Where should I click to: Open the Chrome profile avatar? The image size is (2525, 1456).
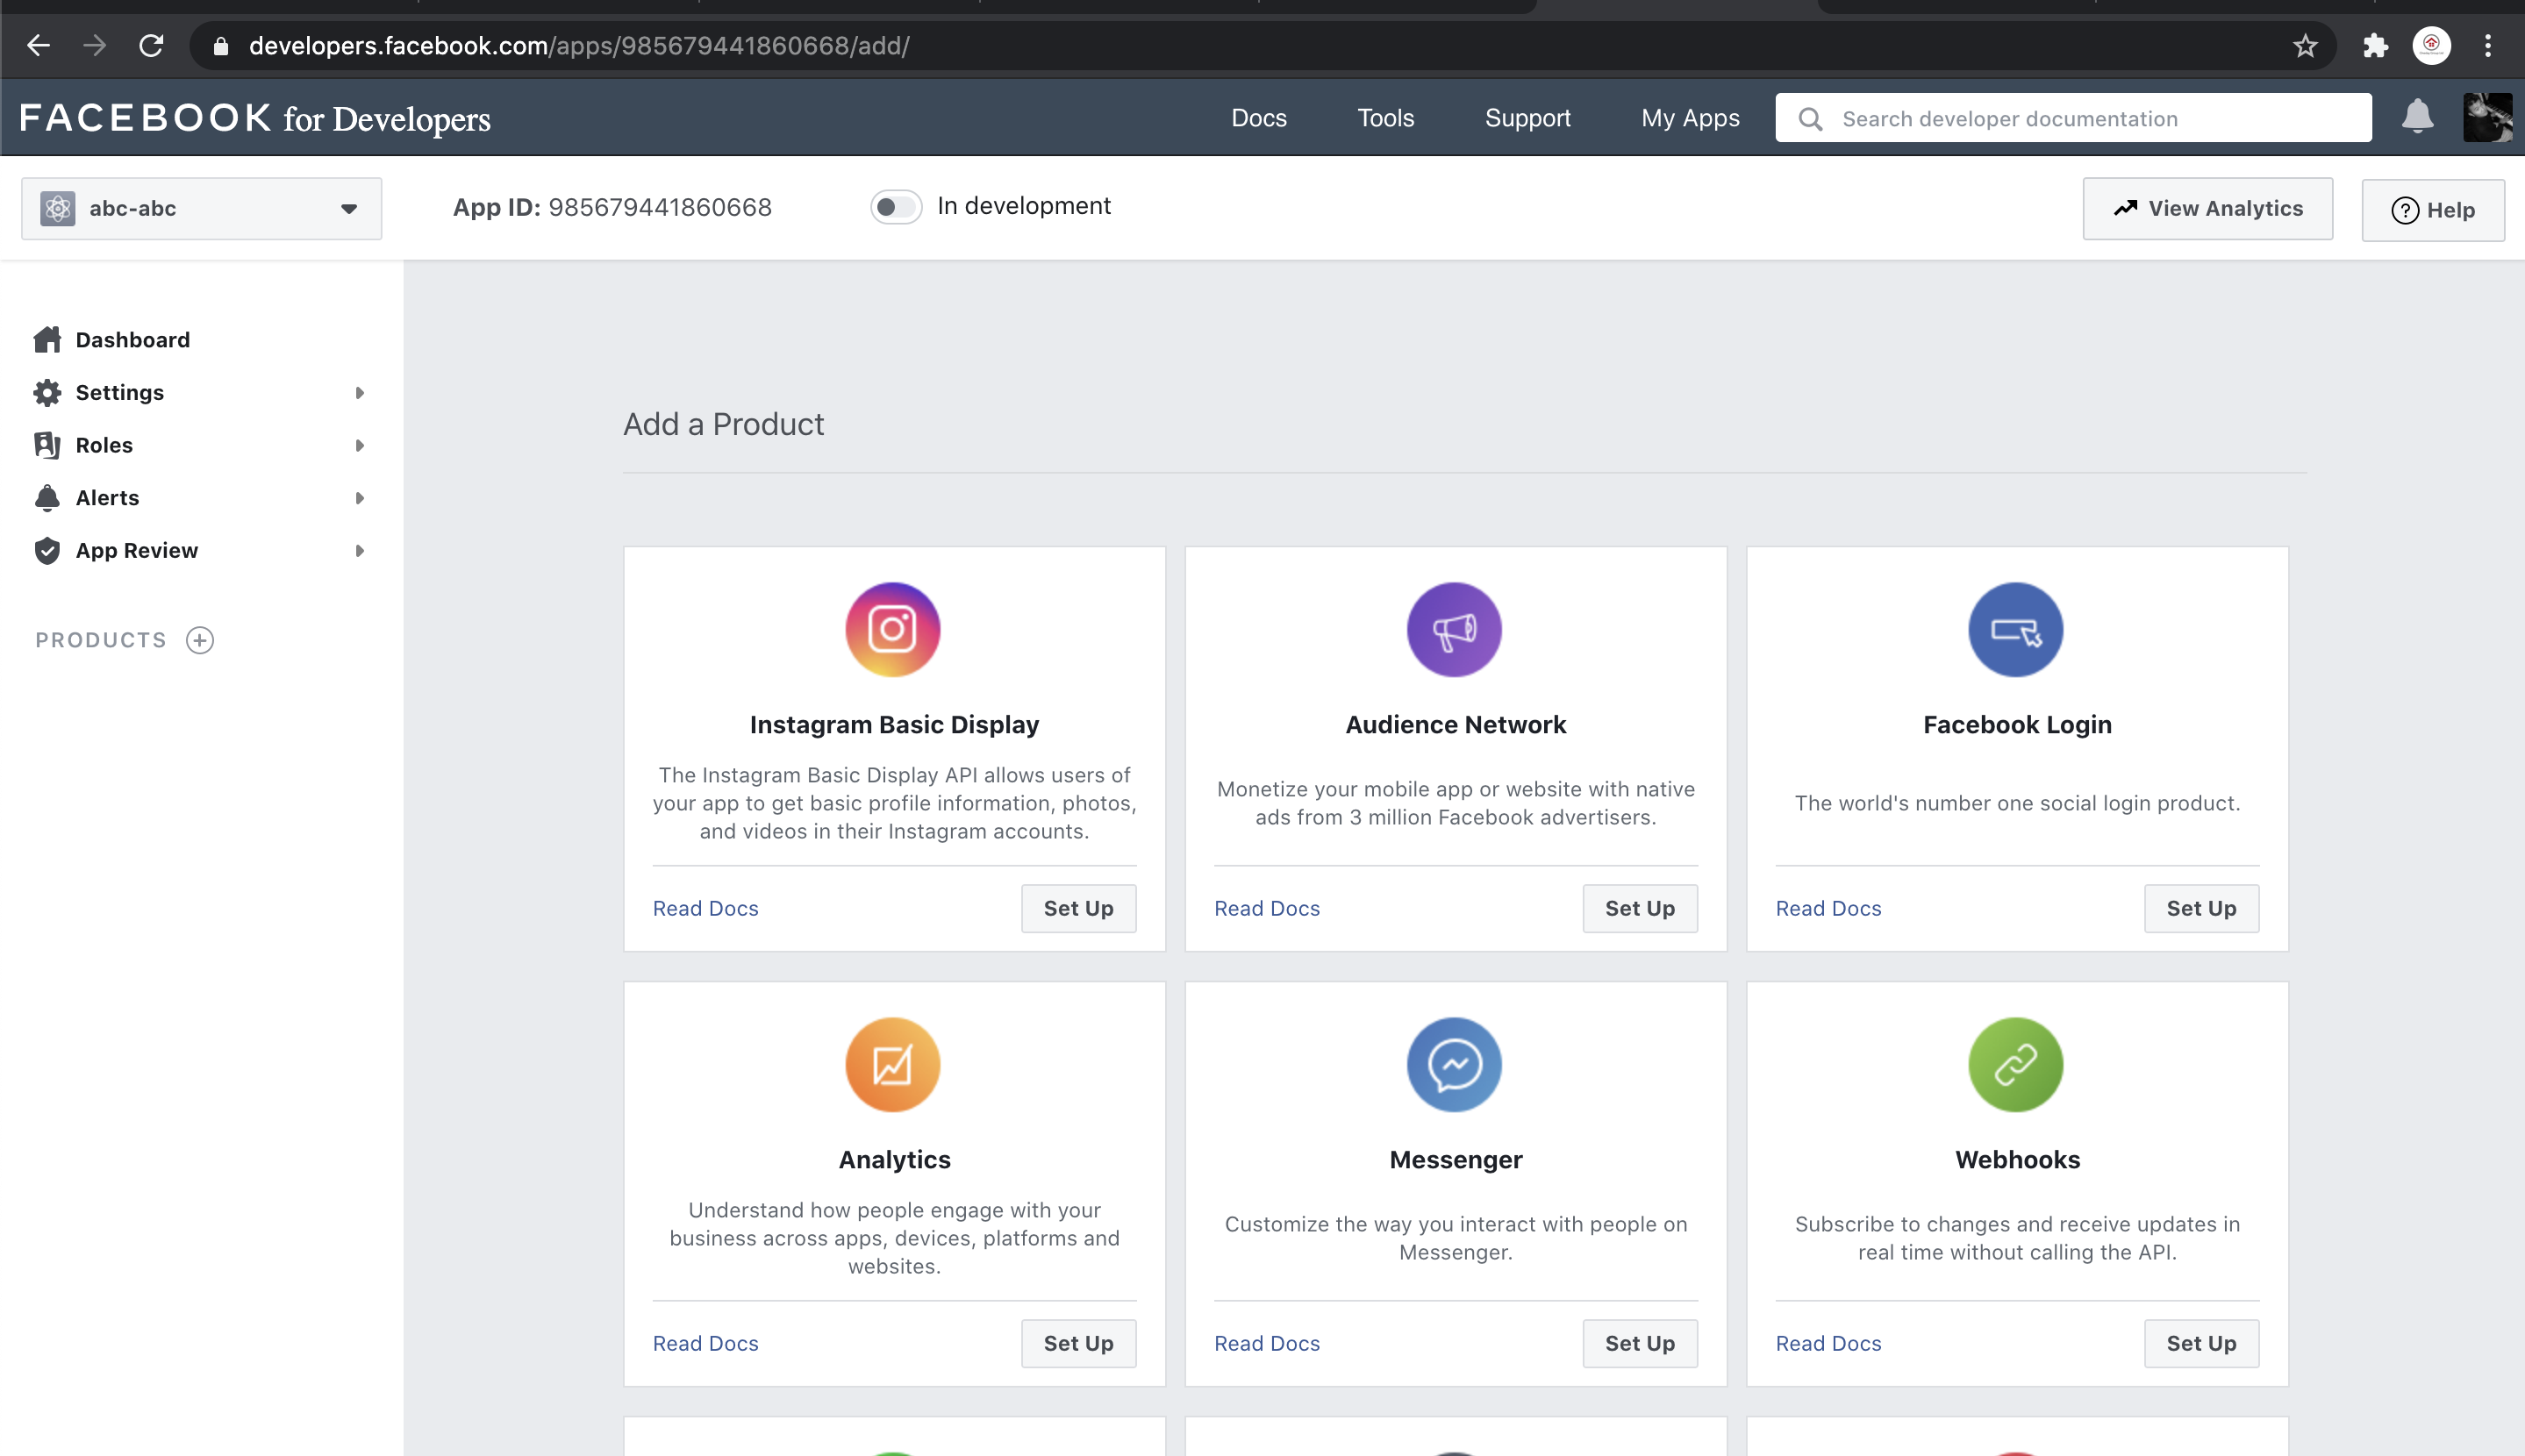(x=2432, y=45)
